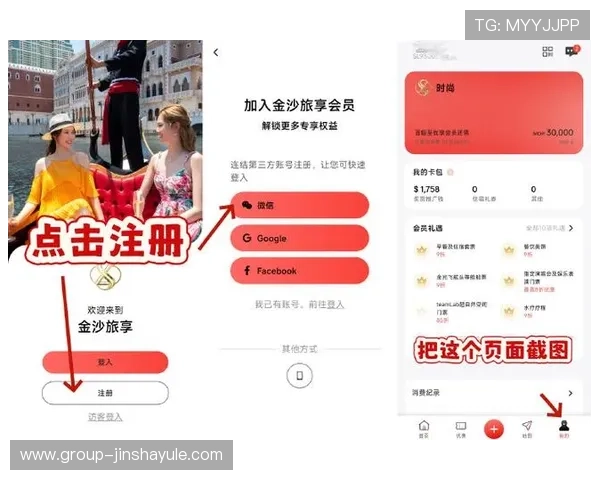Open the offers tab next to home
This screenshot has height=480, width=600.
coord(461,429)
